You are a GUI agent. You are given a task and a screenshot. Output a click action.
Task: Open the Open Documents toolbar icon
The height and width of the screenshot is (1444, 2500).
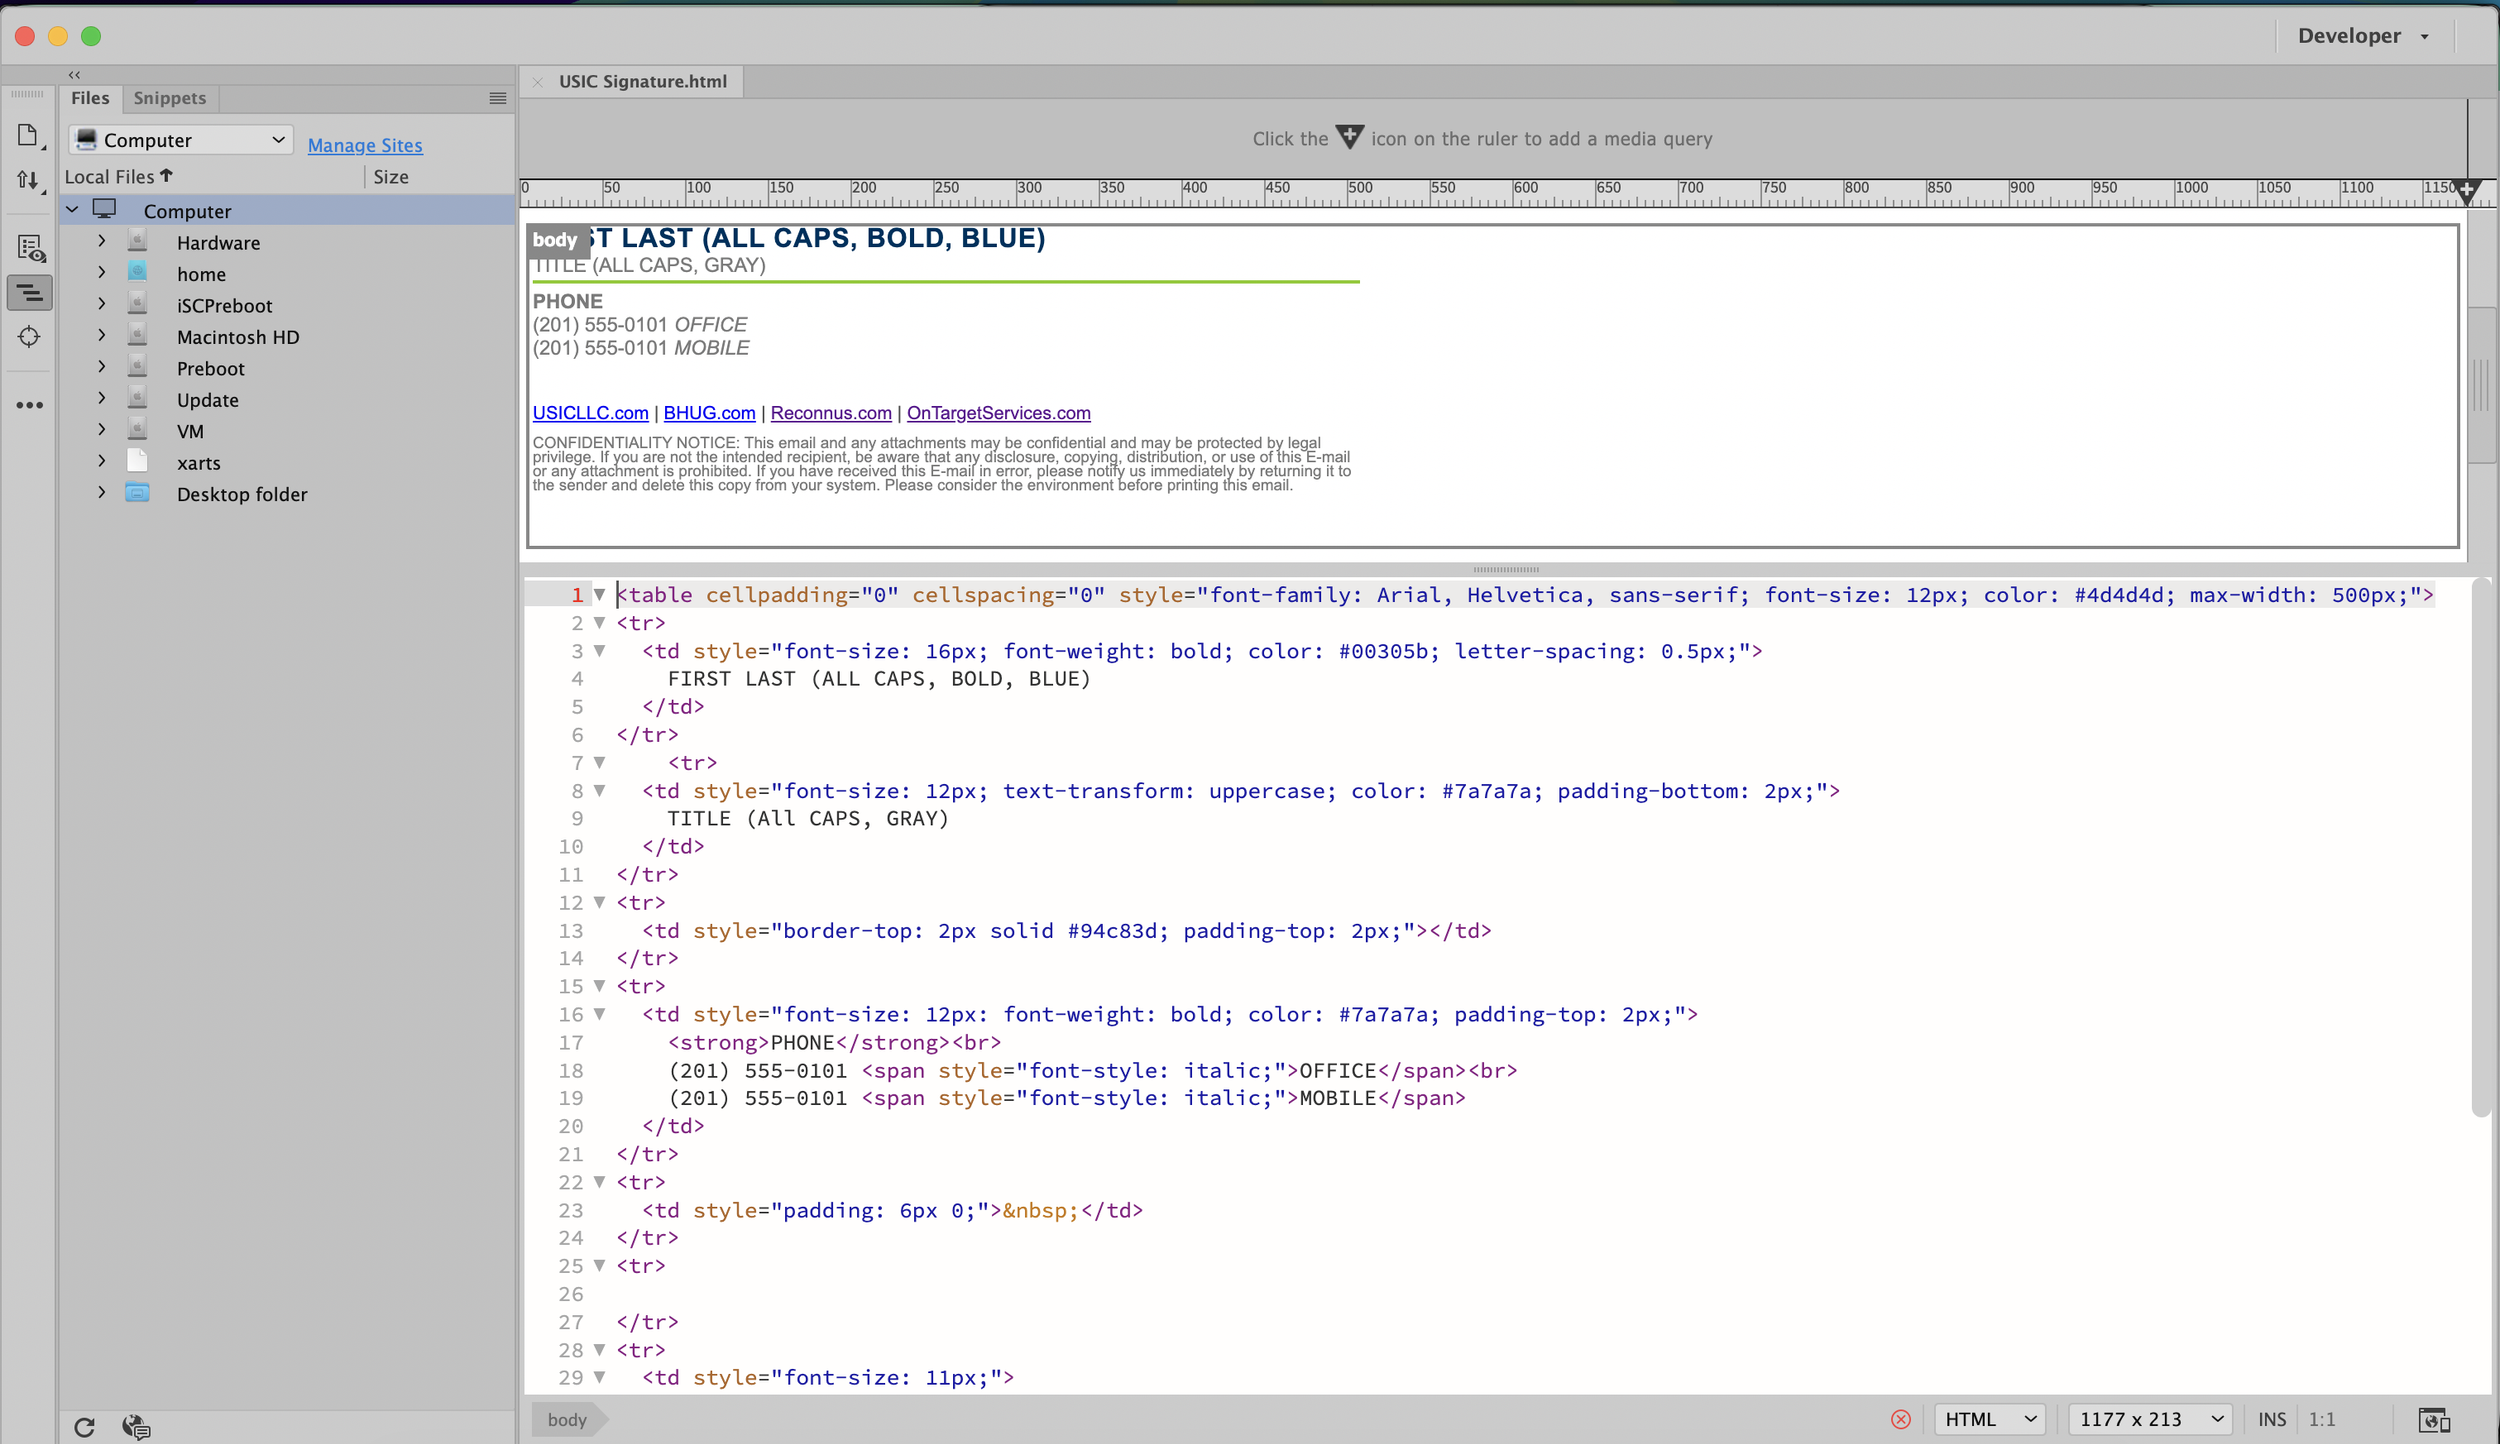[x=28, y=136]
